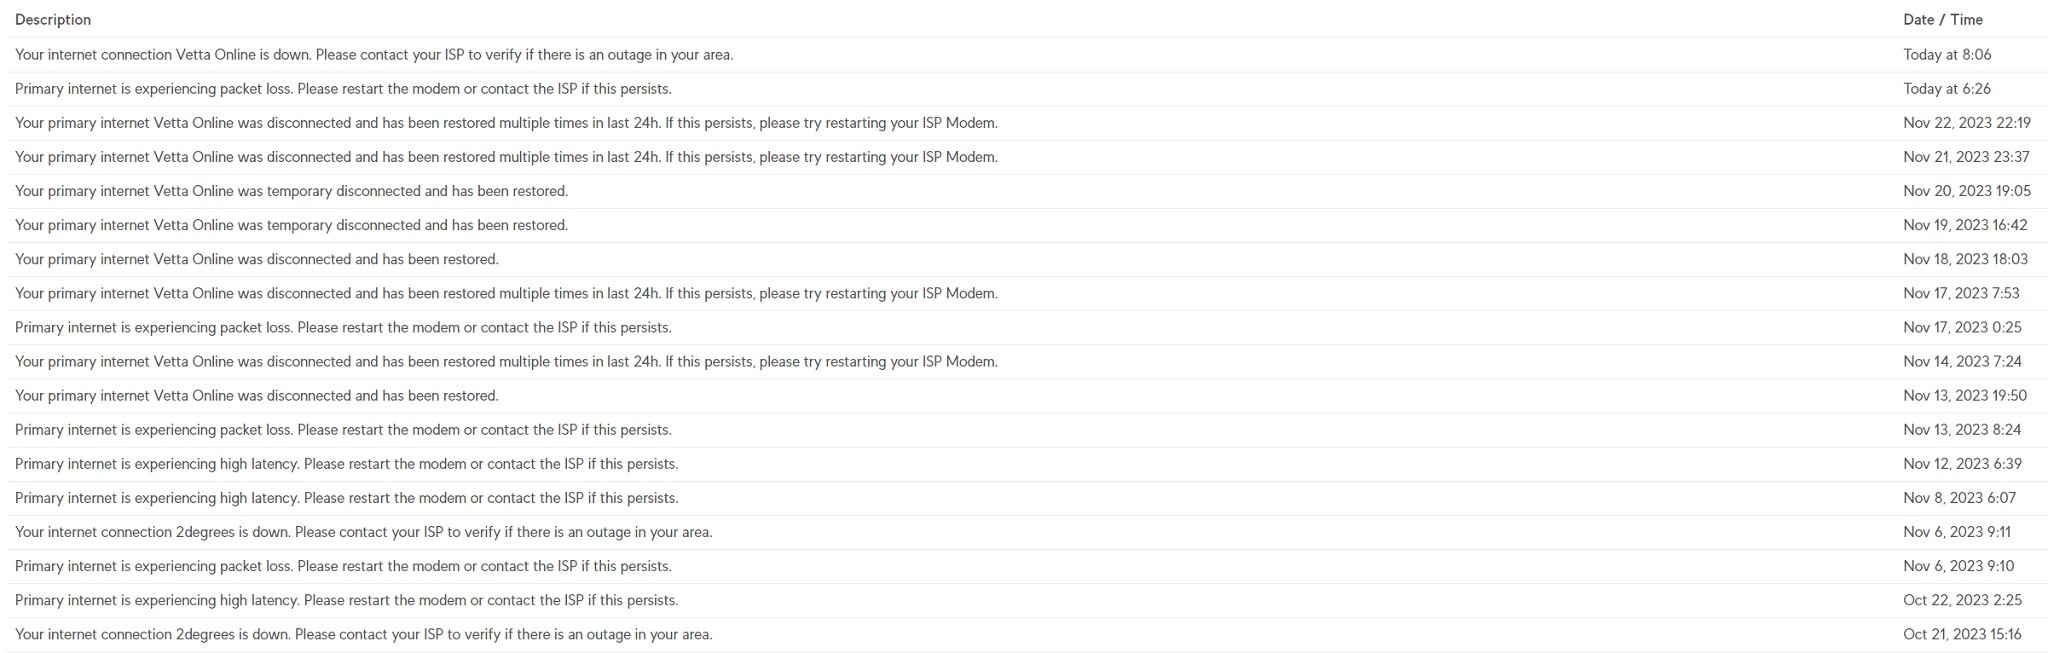The image size is (2048, 653).
Task: Select the Vetta Online is down notification
Action: pos(374,55)
